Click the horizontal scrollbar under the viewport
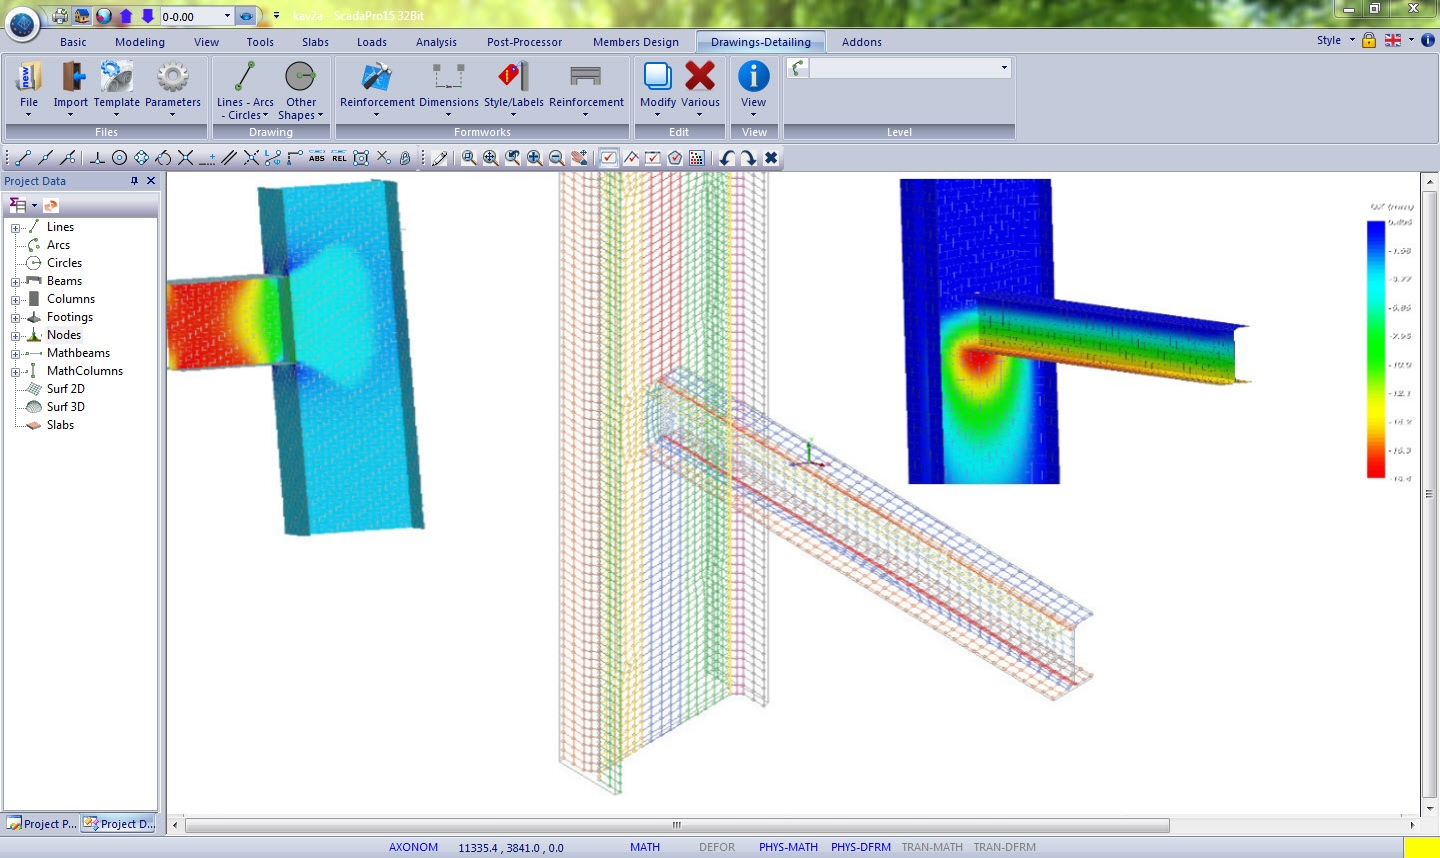Screen dimensions: 1440x858 coord(676,826)
